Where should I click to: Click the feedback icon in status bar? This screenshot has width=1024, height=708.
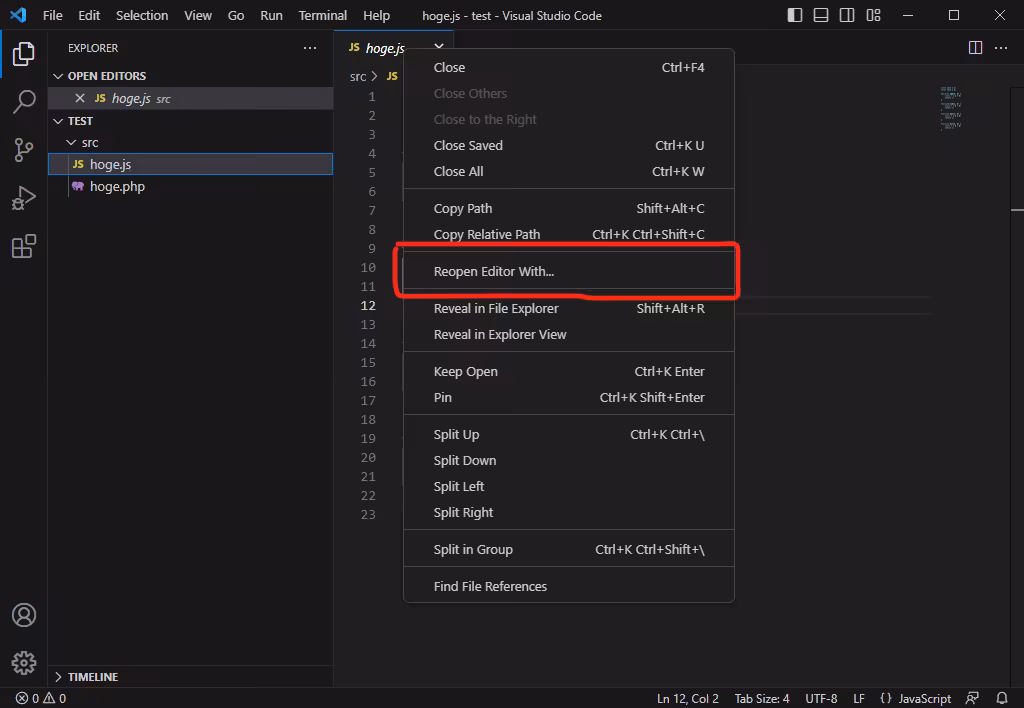tap(972, 698)
